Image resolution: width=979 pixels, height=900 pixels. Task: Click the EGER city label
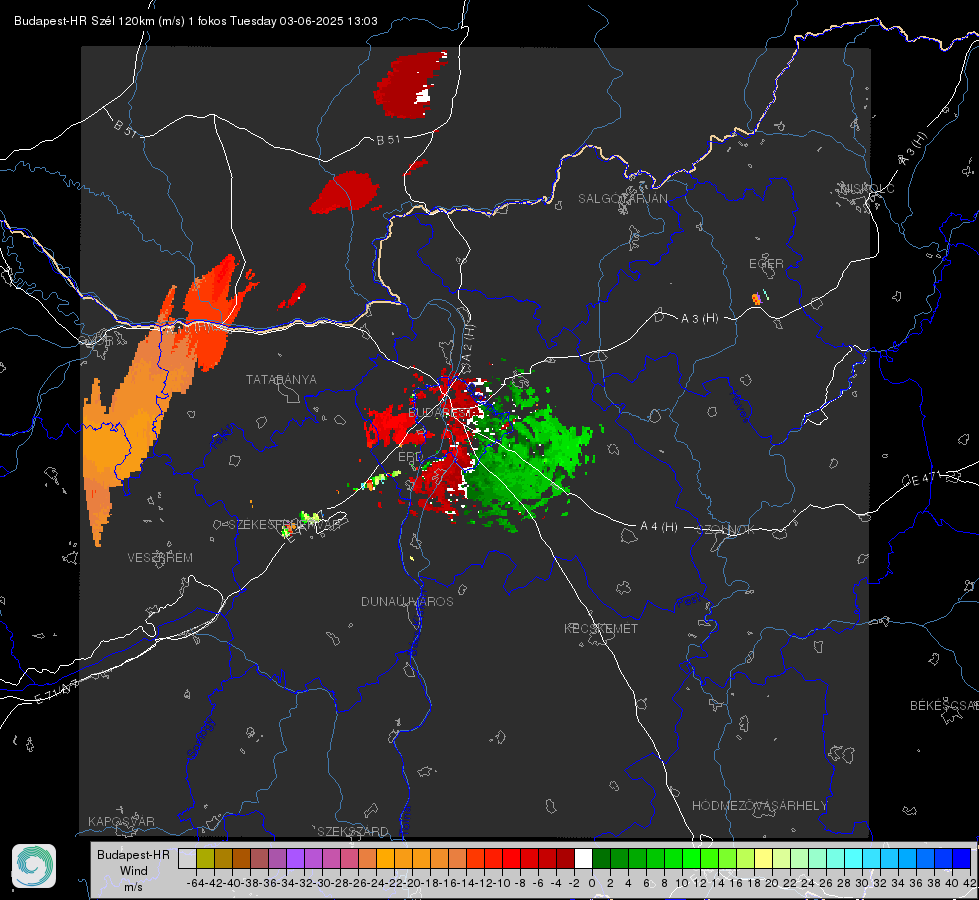tap(766, 264)
